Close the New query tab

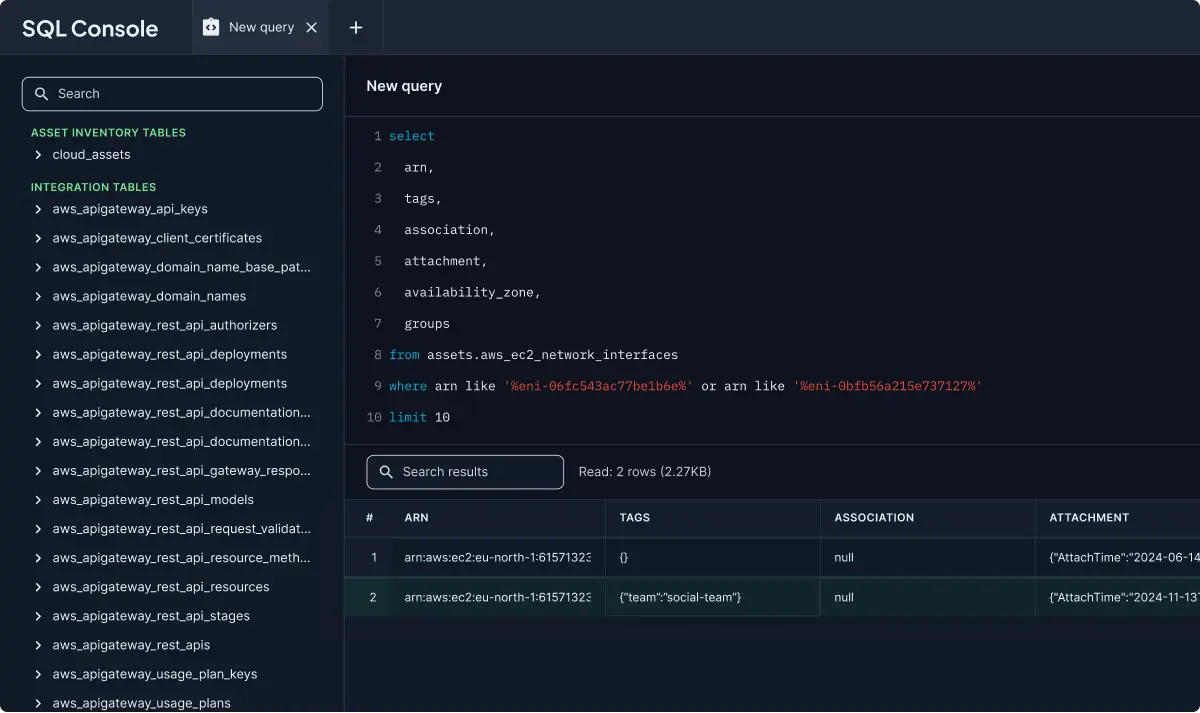[311, 27]
